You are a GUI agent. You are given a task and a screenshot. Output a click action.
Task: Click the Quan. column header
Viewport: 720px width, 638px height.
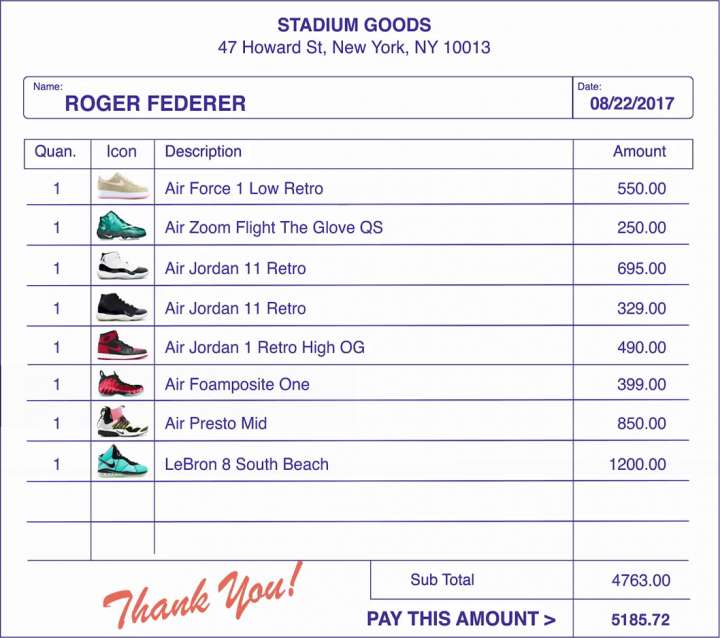(56, 152)
